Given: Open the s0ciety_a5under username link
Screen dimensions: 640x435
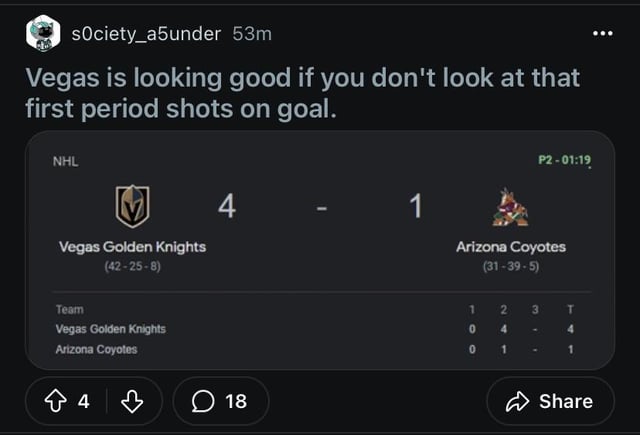Looking at the screenshot, I should 146,34.
